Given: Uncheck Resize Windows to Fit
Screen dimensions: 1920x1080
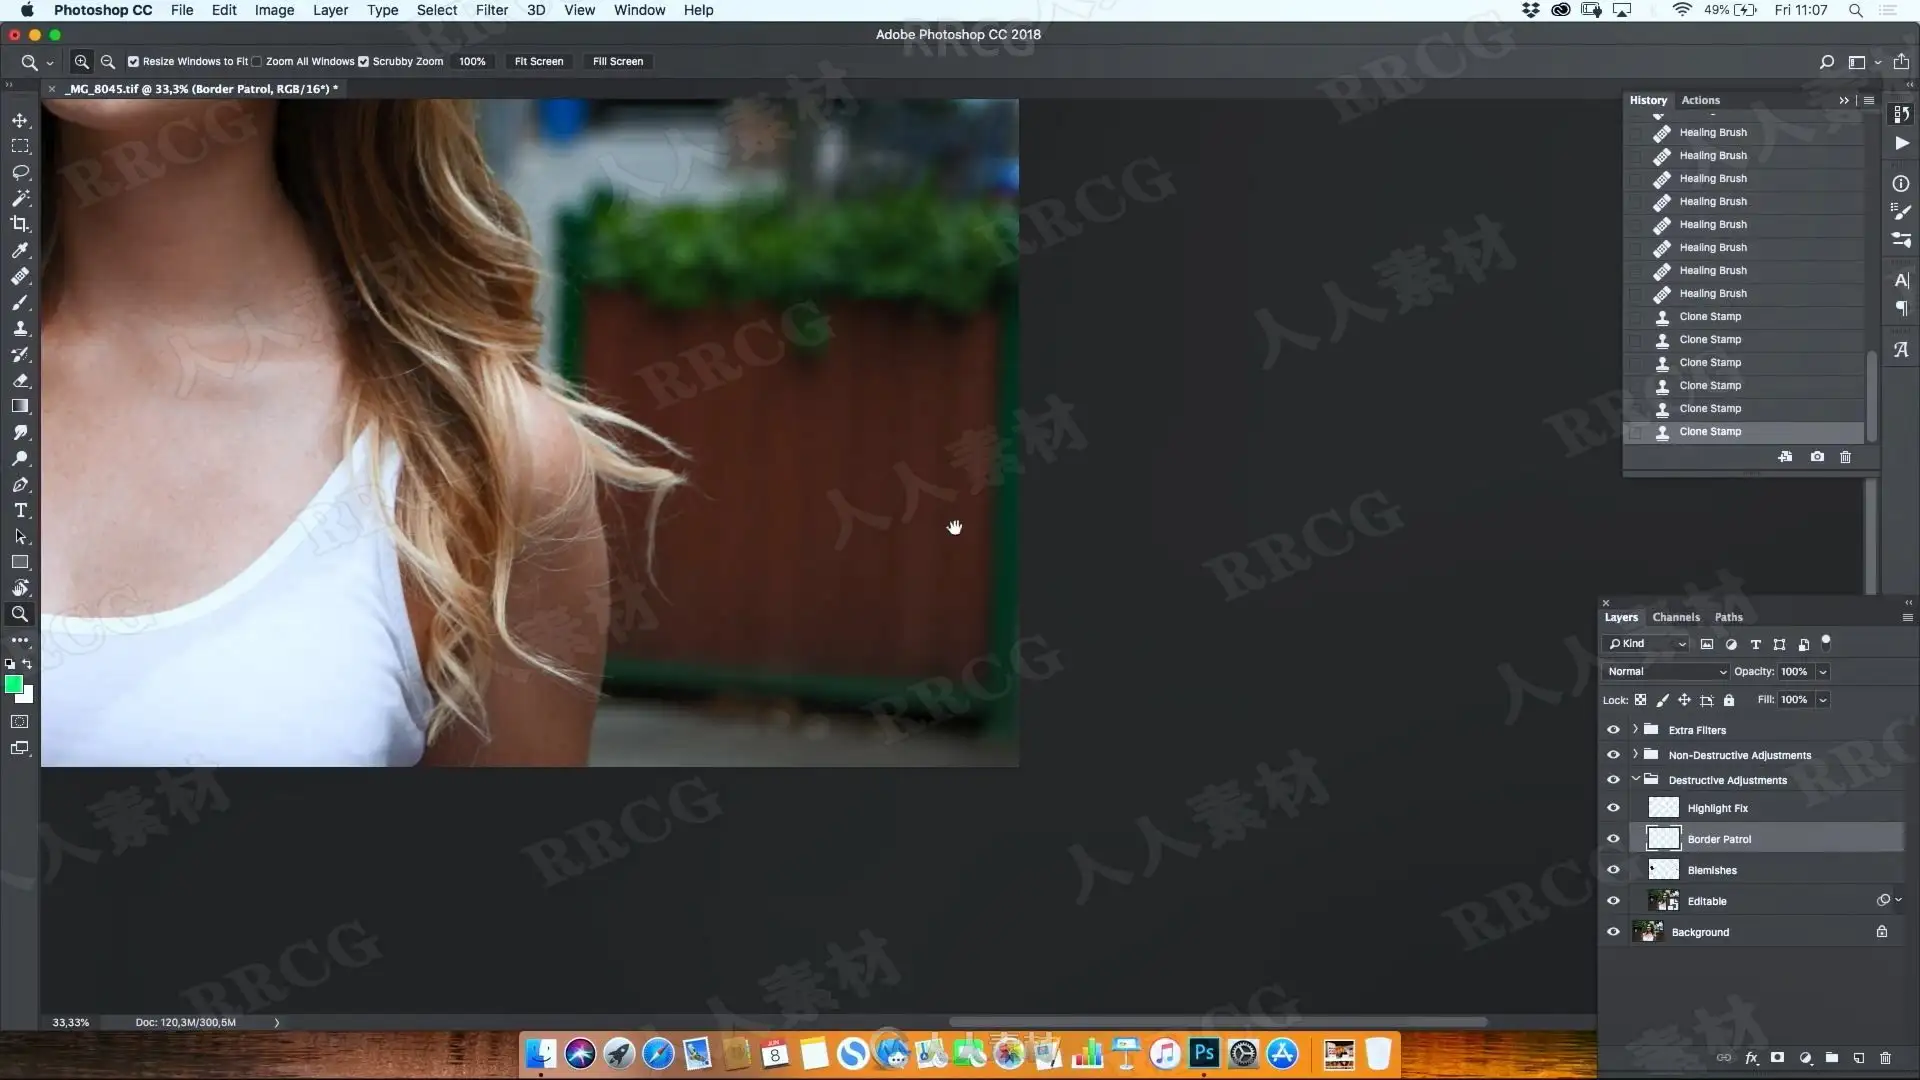Looking at the screenshot, I should pyautogui.click(x=133, y=62).
